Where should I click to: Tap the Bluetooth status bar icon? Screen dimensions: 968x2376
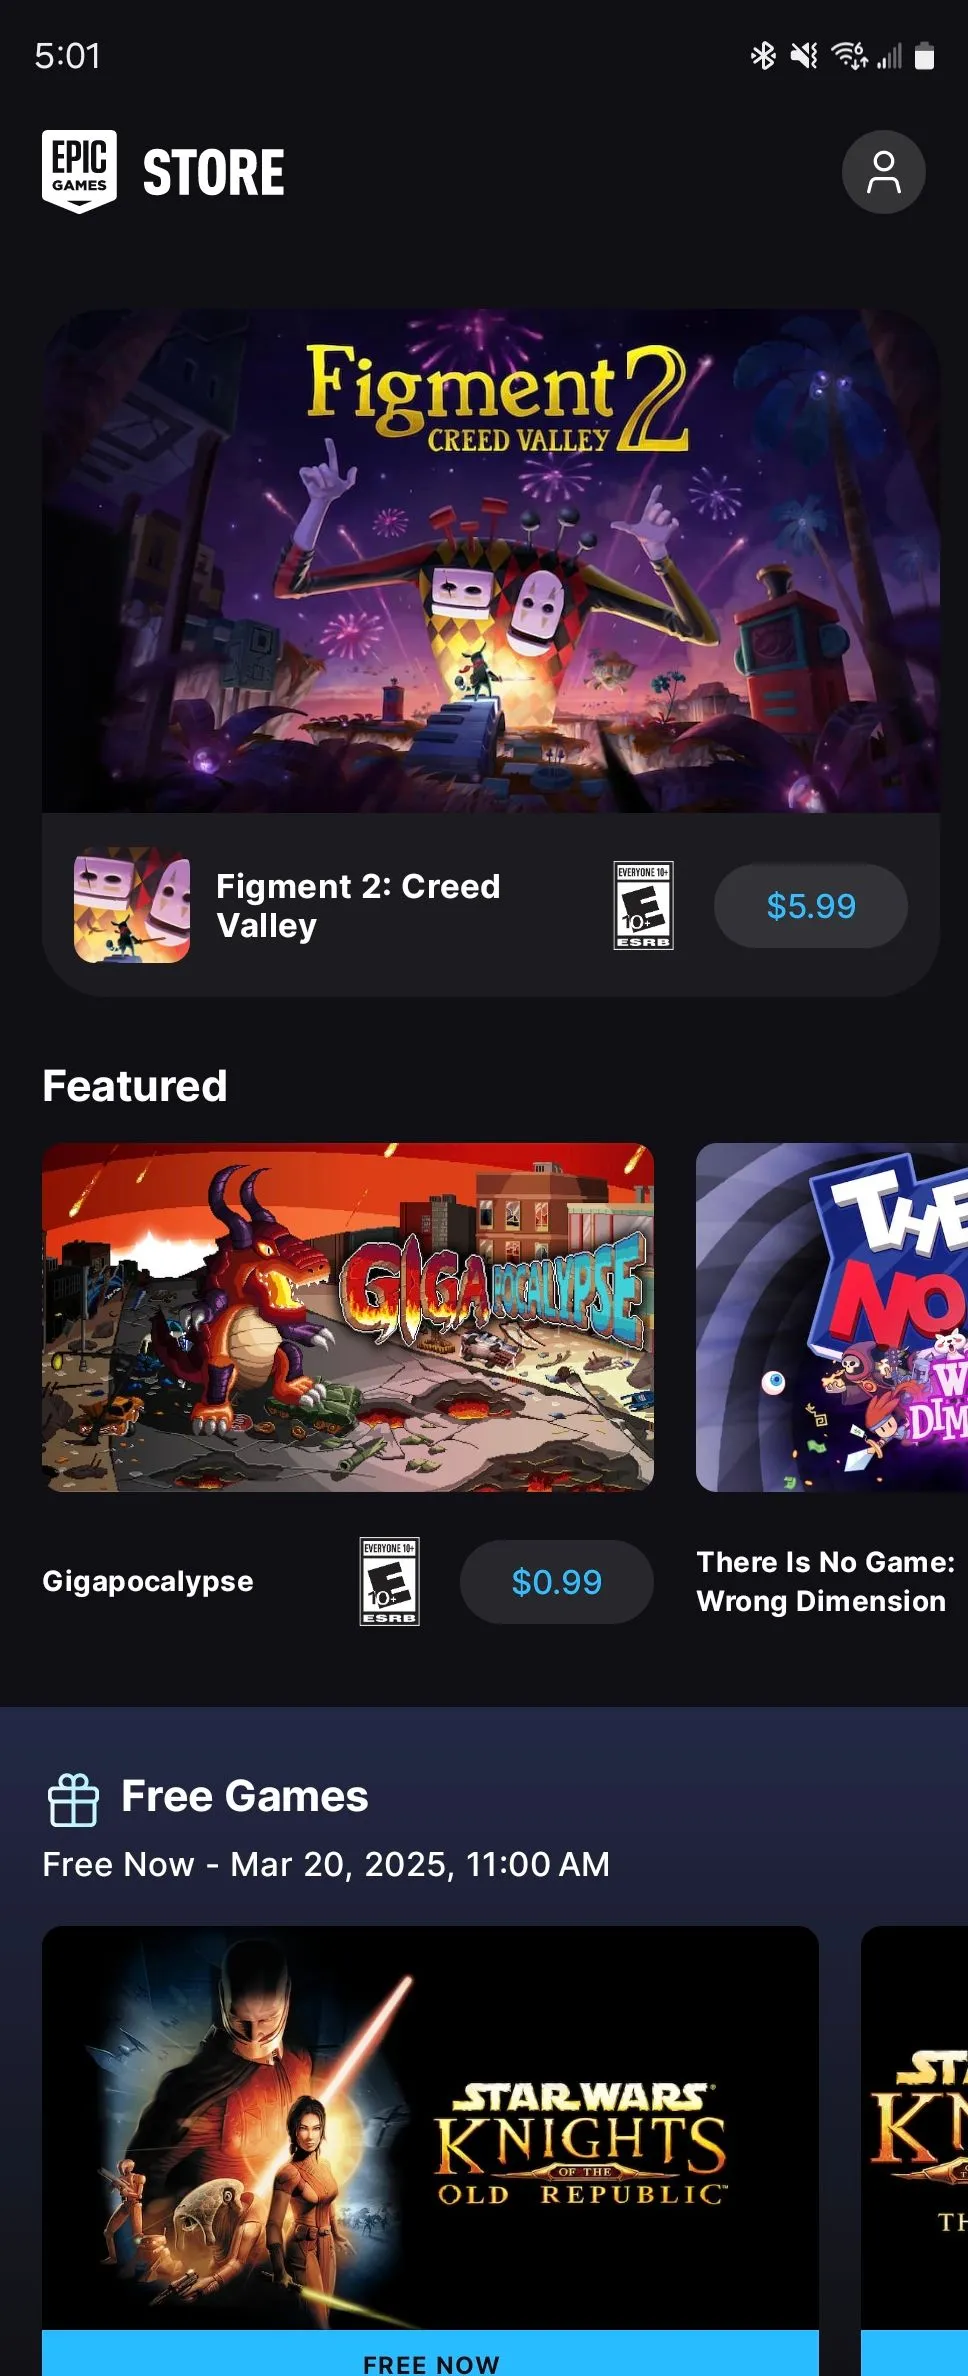763,56
